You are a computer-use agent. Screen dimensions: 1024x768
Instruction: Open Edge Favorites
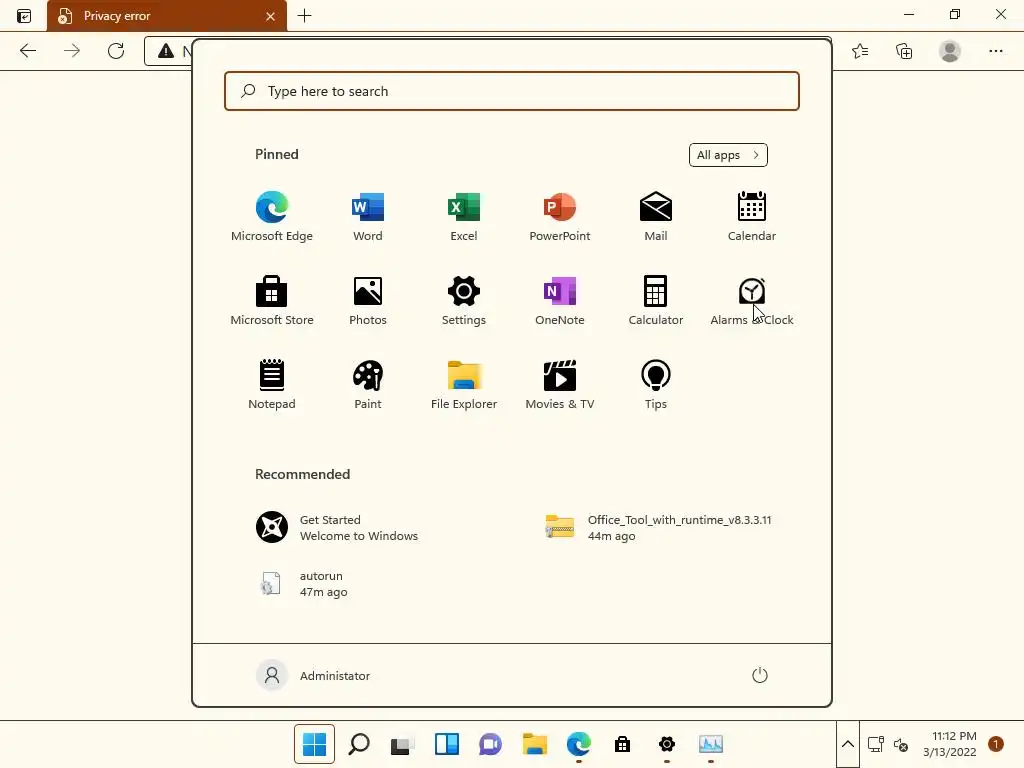pos(860,51)
